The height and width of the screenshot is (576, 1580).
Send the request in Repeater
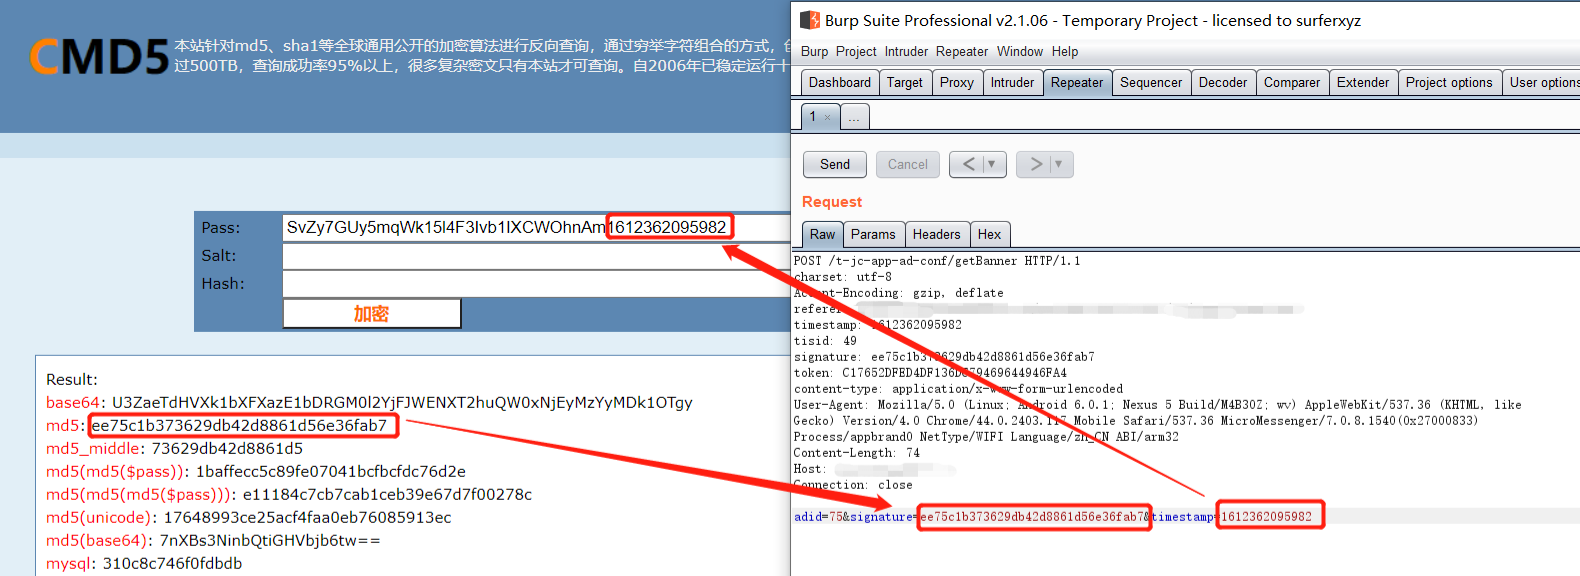click(x=835, y=164)
